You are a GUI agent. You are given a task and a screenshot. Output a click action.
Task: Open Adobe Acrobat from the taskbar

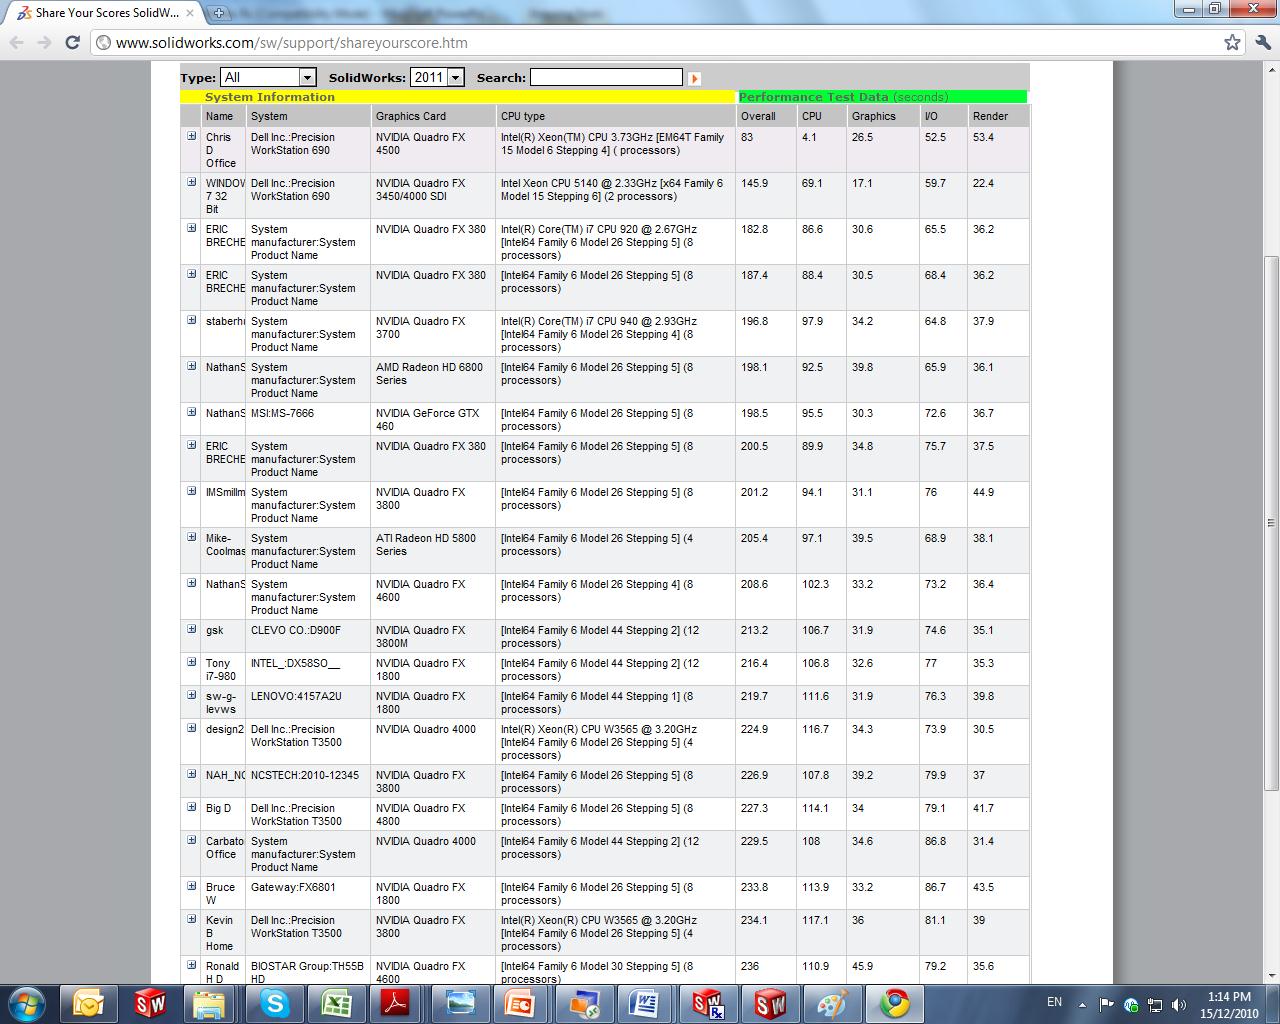pyautogui.click(x=397, y=1003)
